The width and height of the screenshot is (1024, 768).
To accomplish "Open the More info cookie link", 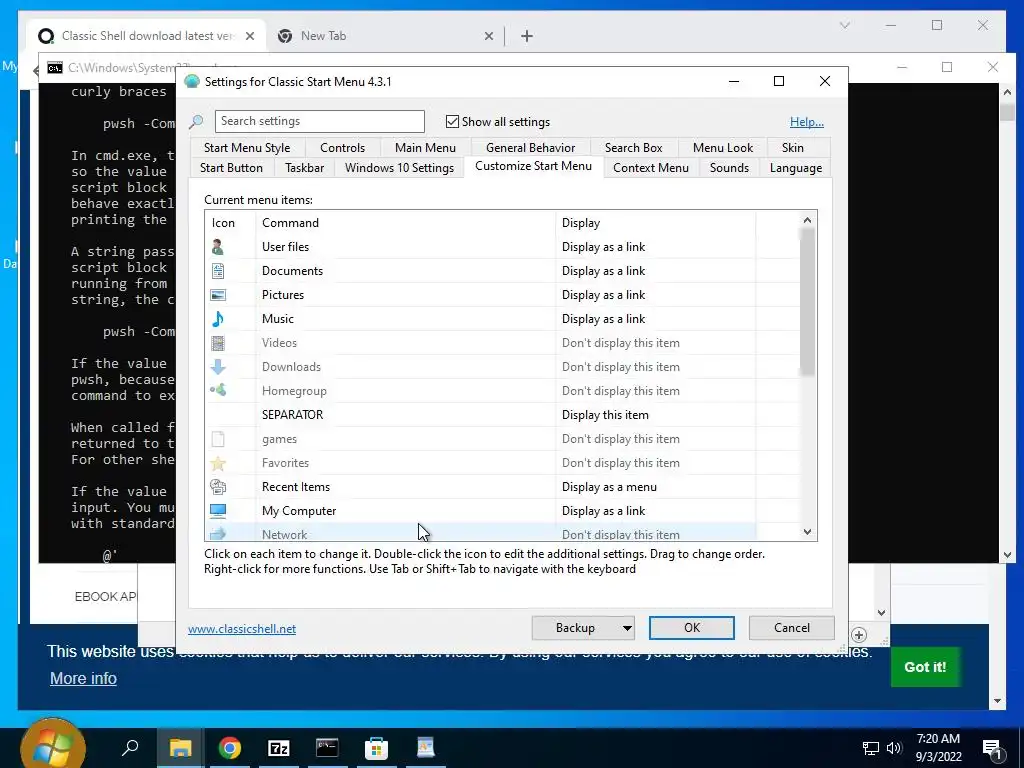I will pos(84,679).
